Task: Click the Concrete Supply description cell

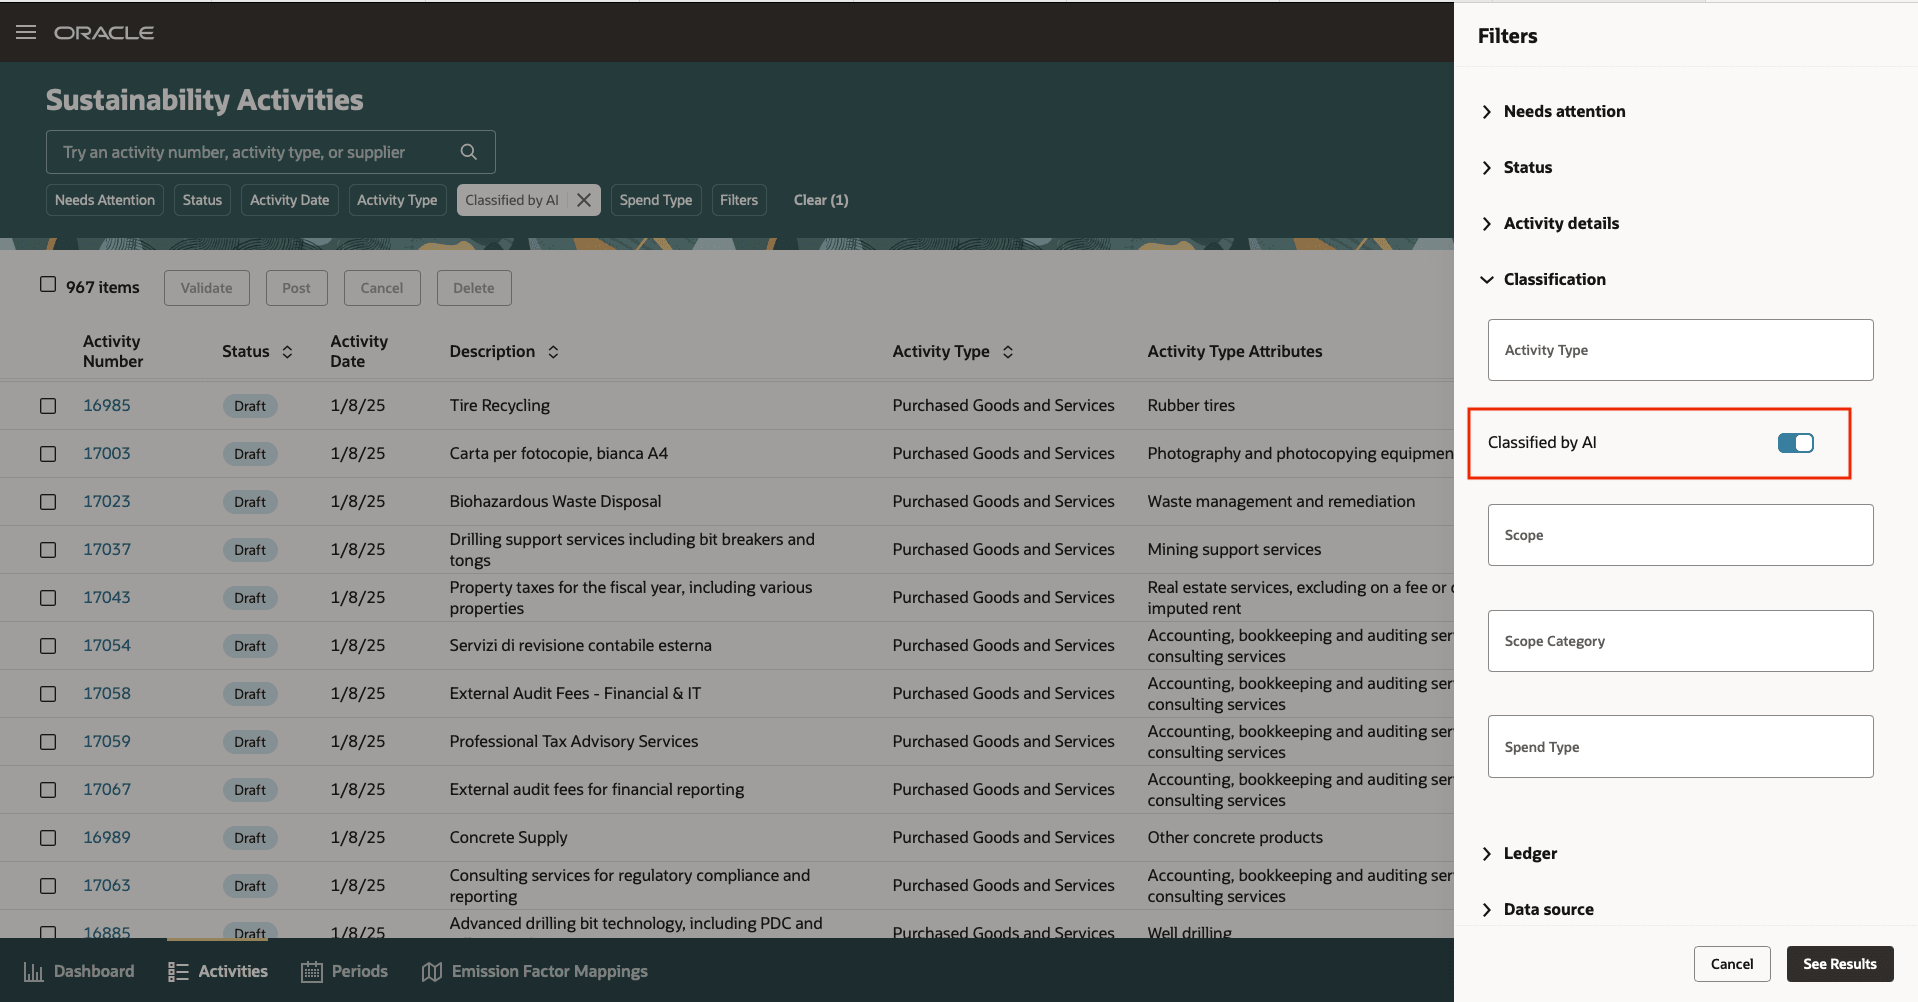Action: 509,838
